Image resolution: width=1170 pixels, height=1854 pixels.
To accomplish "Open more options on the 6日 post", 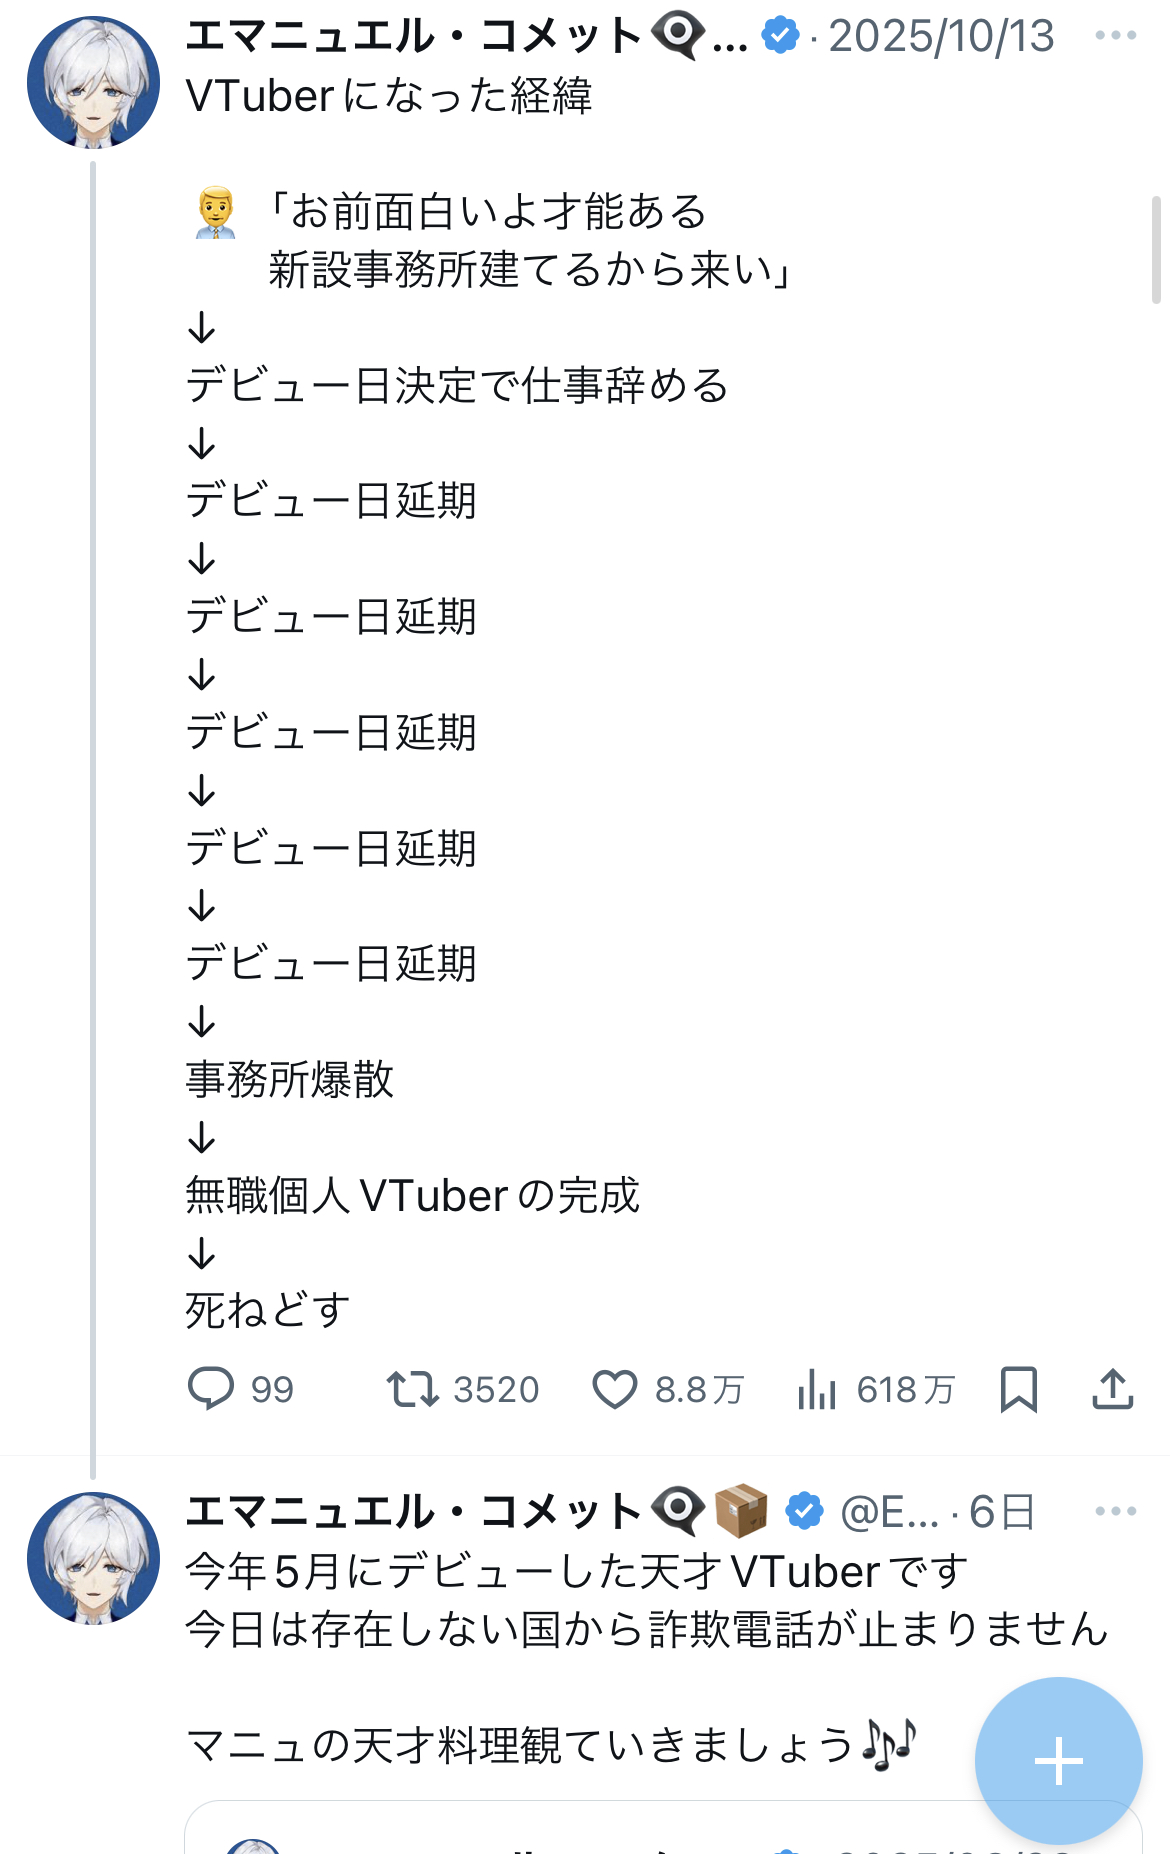I will [x=1115, y=1511].
